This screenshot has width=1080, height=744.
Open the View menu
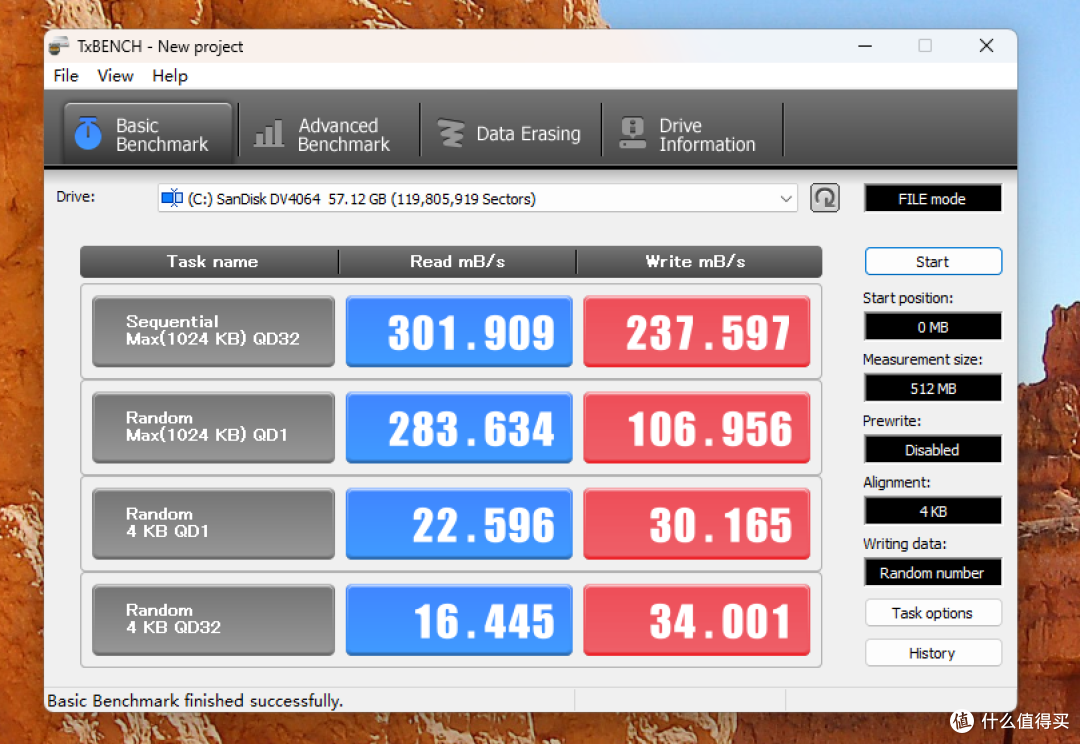(115, 76)
